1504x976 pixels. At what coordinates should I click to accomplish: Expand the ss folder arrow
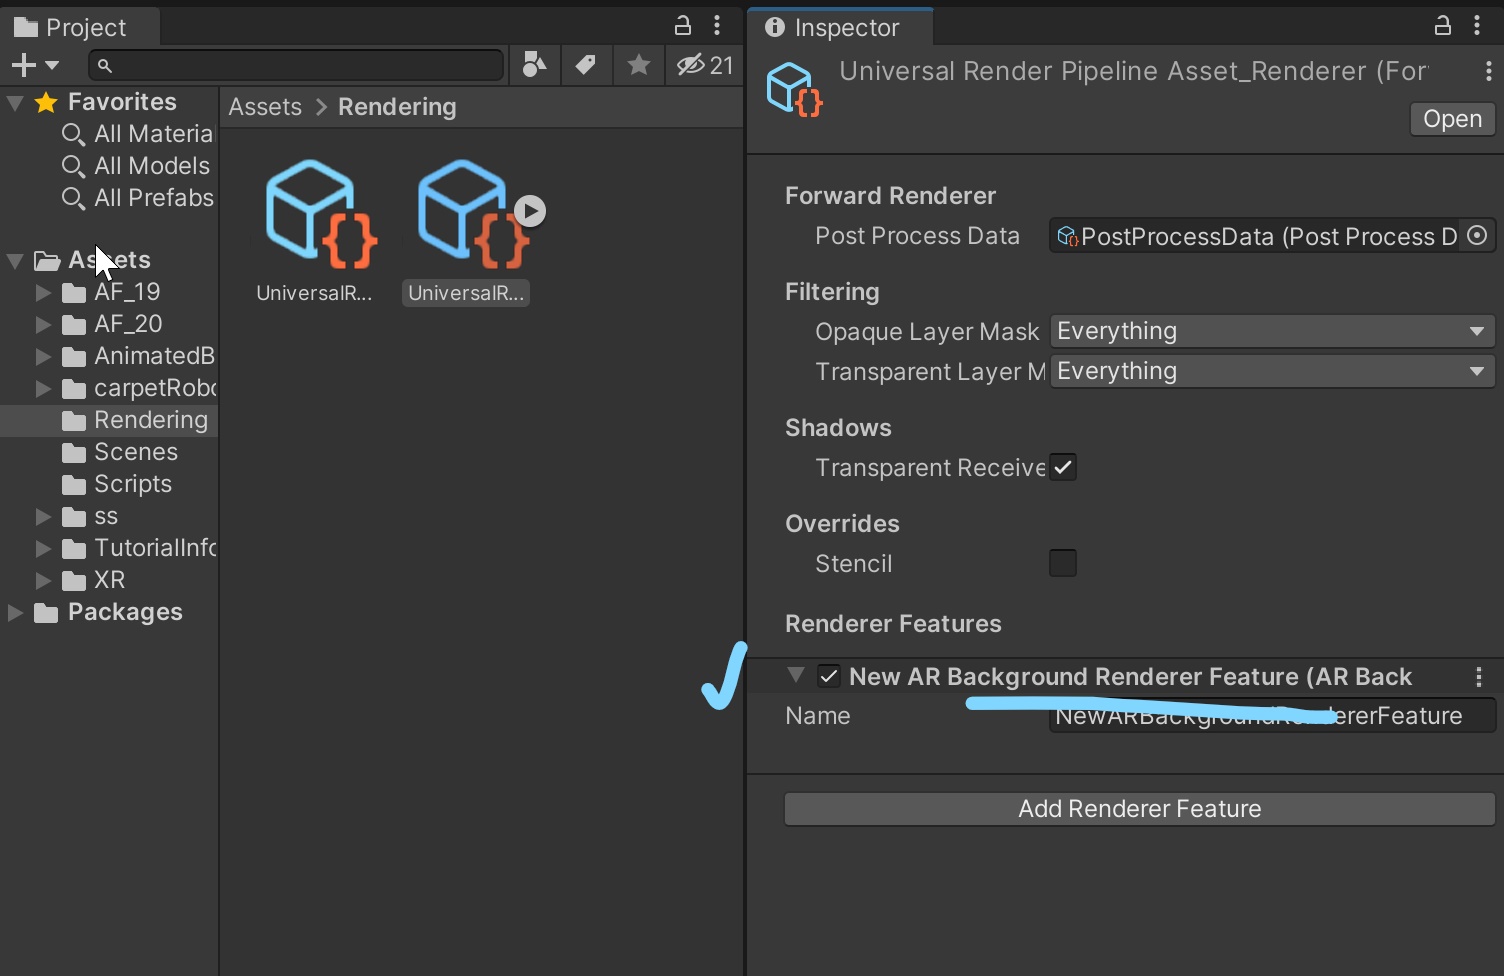coord(43,516)
